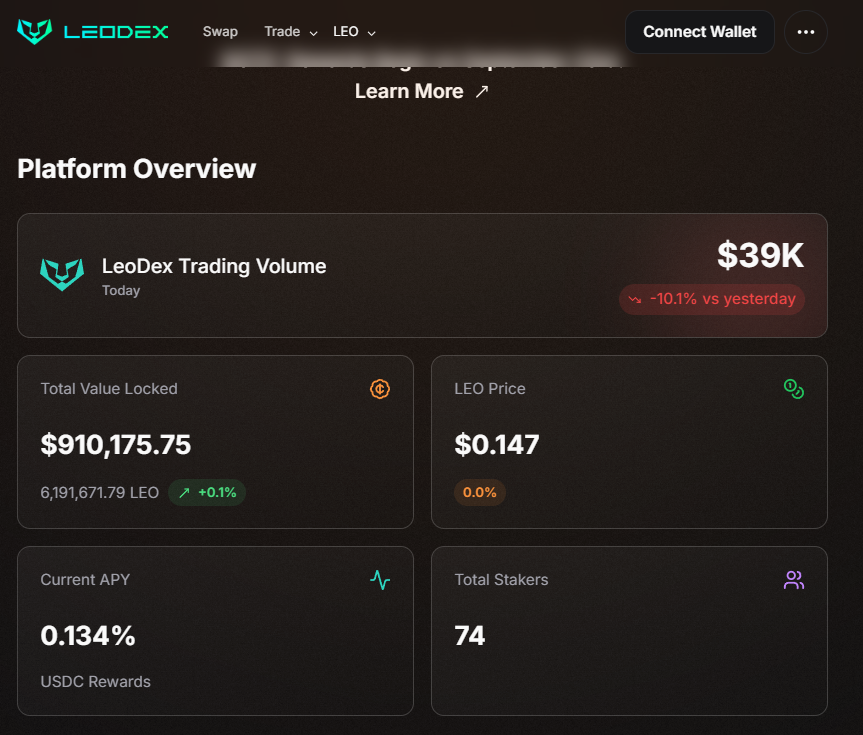The image size is (863, 735).
Task: Expand the Trade dropdown chevron
Action: 313,33
